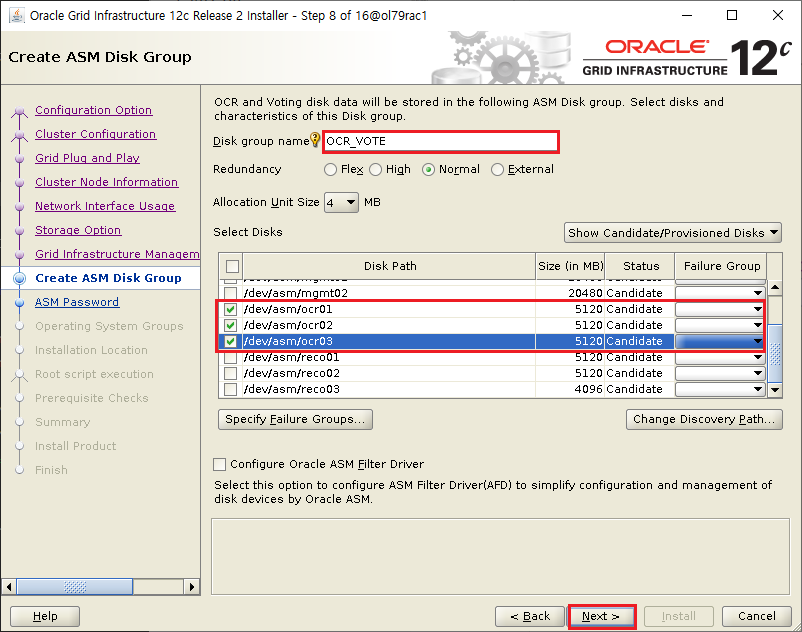Image resolution: width=802 pixels, height=632 pixels.
Task: Open Failure Group dropdown for ocr02
Action: coord(720,325)
